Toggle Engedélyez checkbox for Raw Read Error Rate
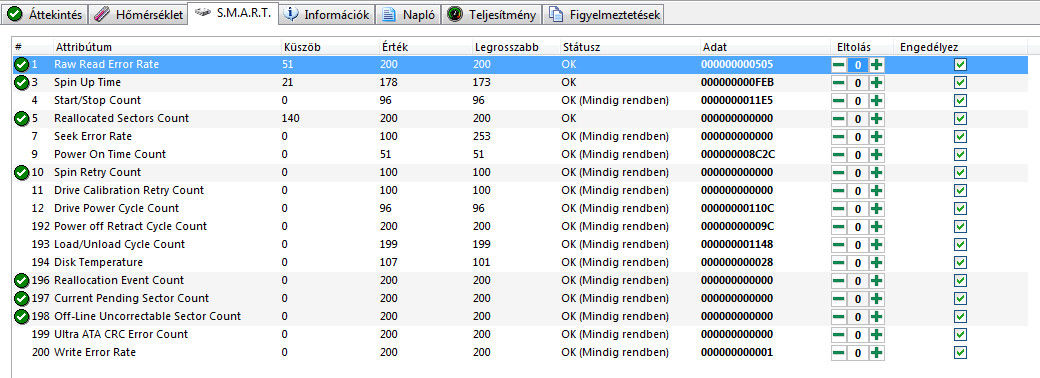The image size is (1040, 378). click(x=960, y=64)
